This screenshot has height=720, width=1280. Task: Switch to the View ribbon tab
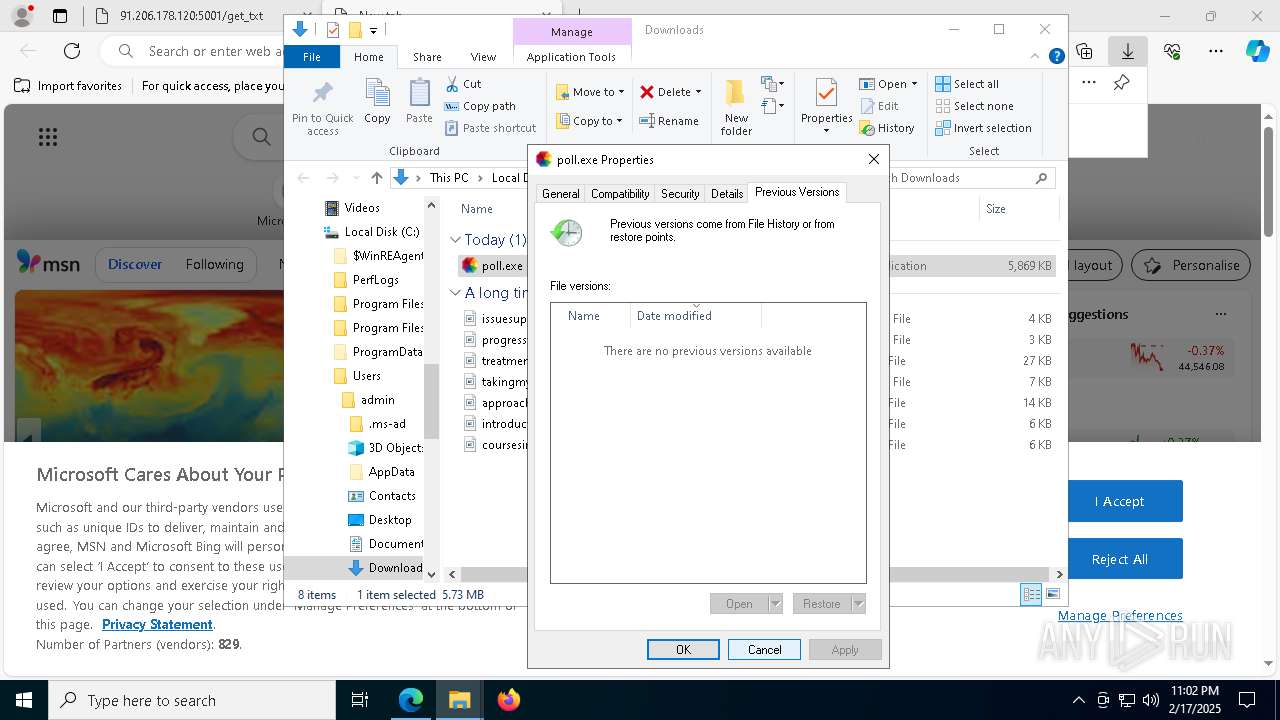pyautogui.click(x=483, y=57)
